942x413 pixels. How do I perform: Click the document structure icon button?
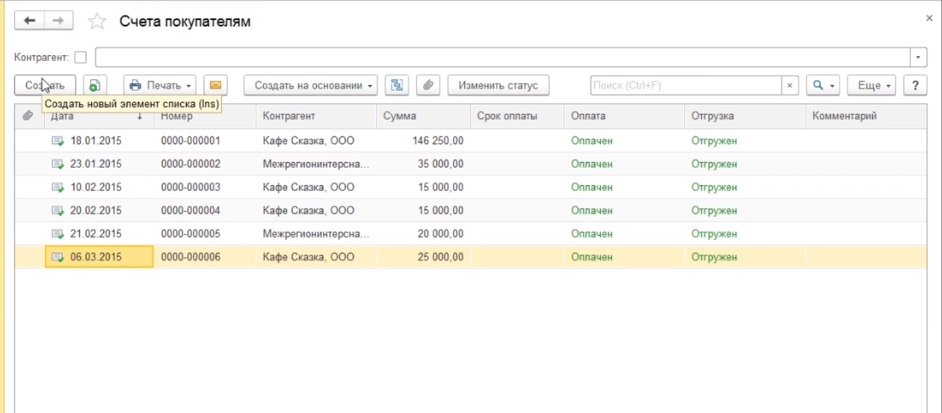point(397,86)
